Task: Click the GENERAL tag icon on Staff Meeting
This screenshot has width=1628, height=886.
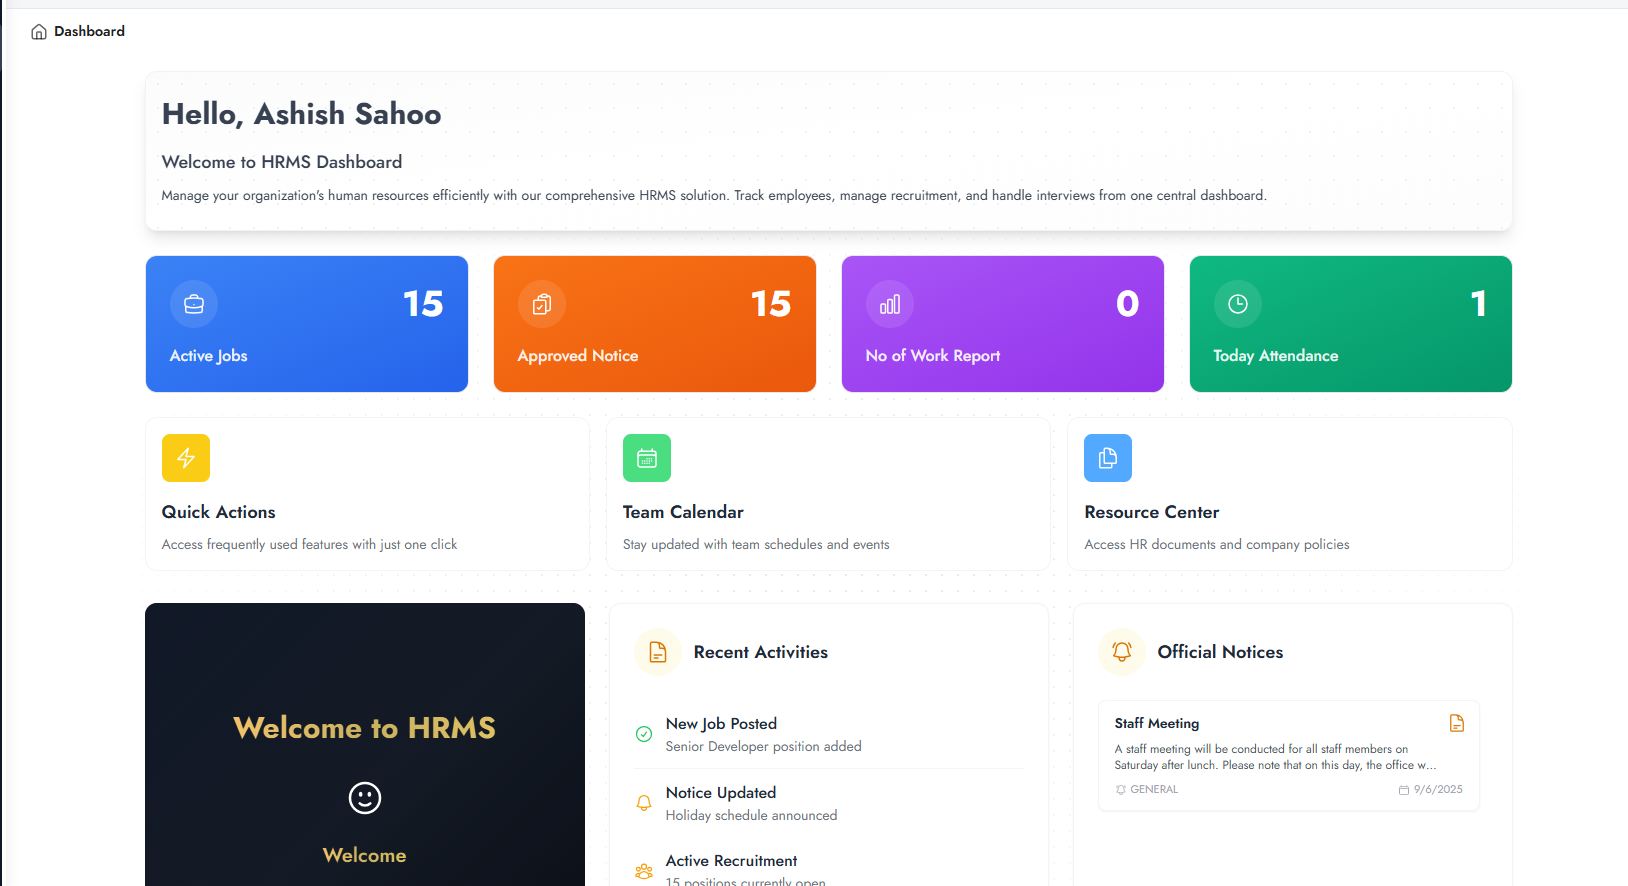Action: [1121, 790]
